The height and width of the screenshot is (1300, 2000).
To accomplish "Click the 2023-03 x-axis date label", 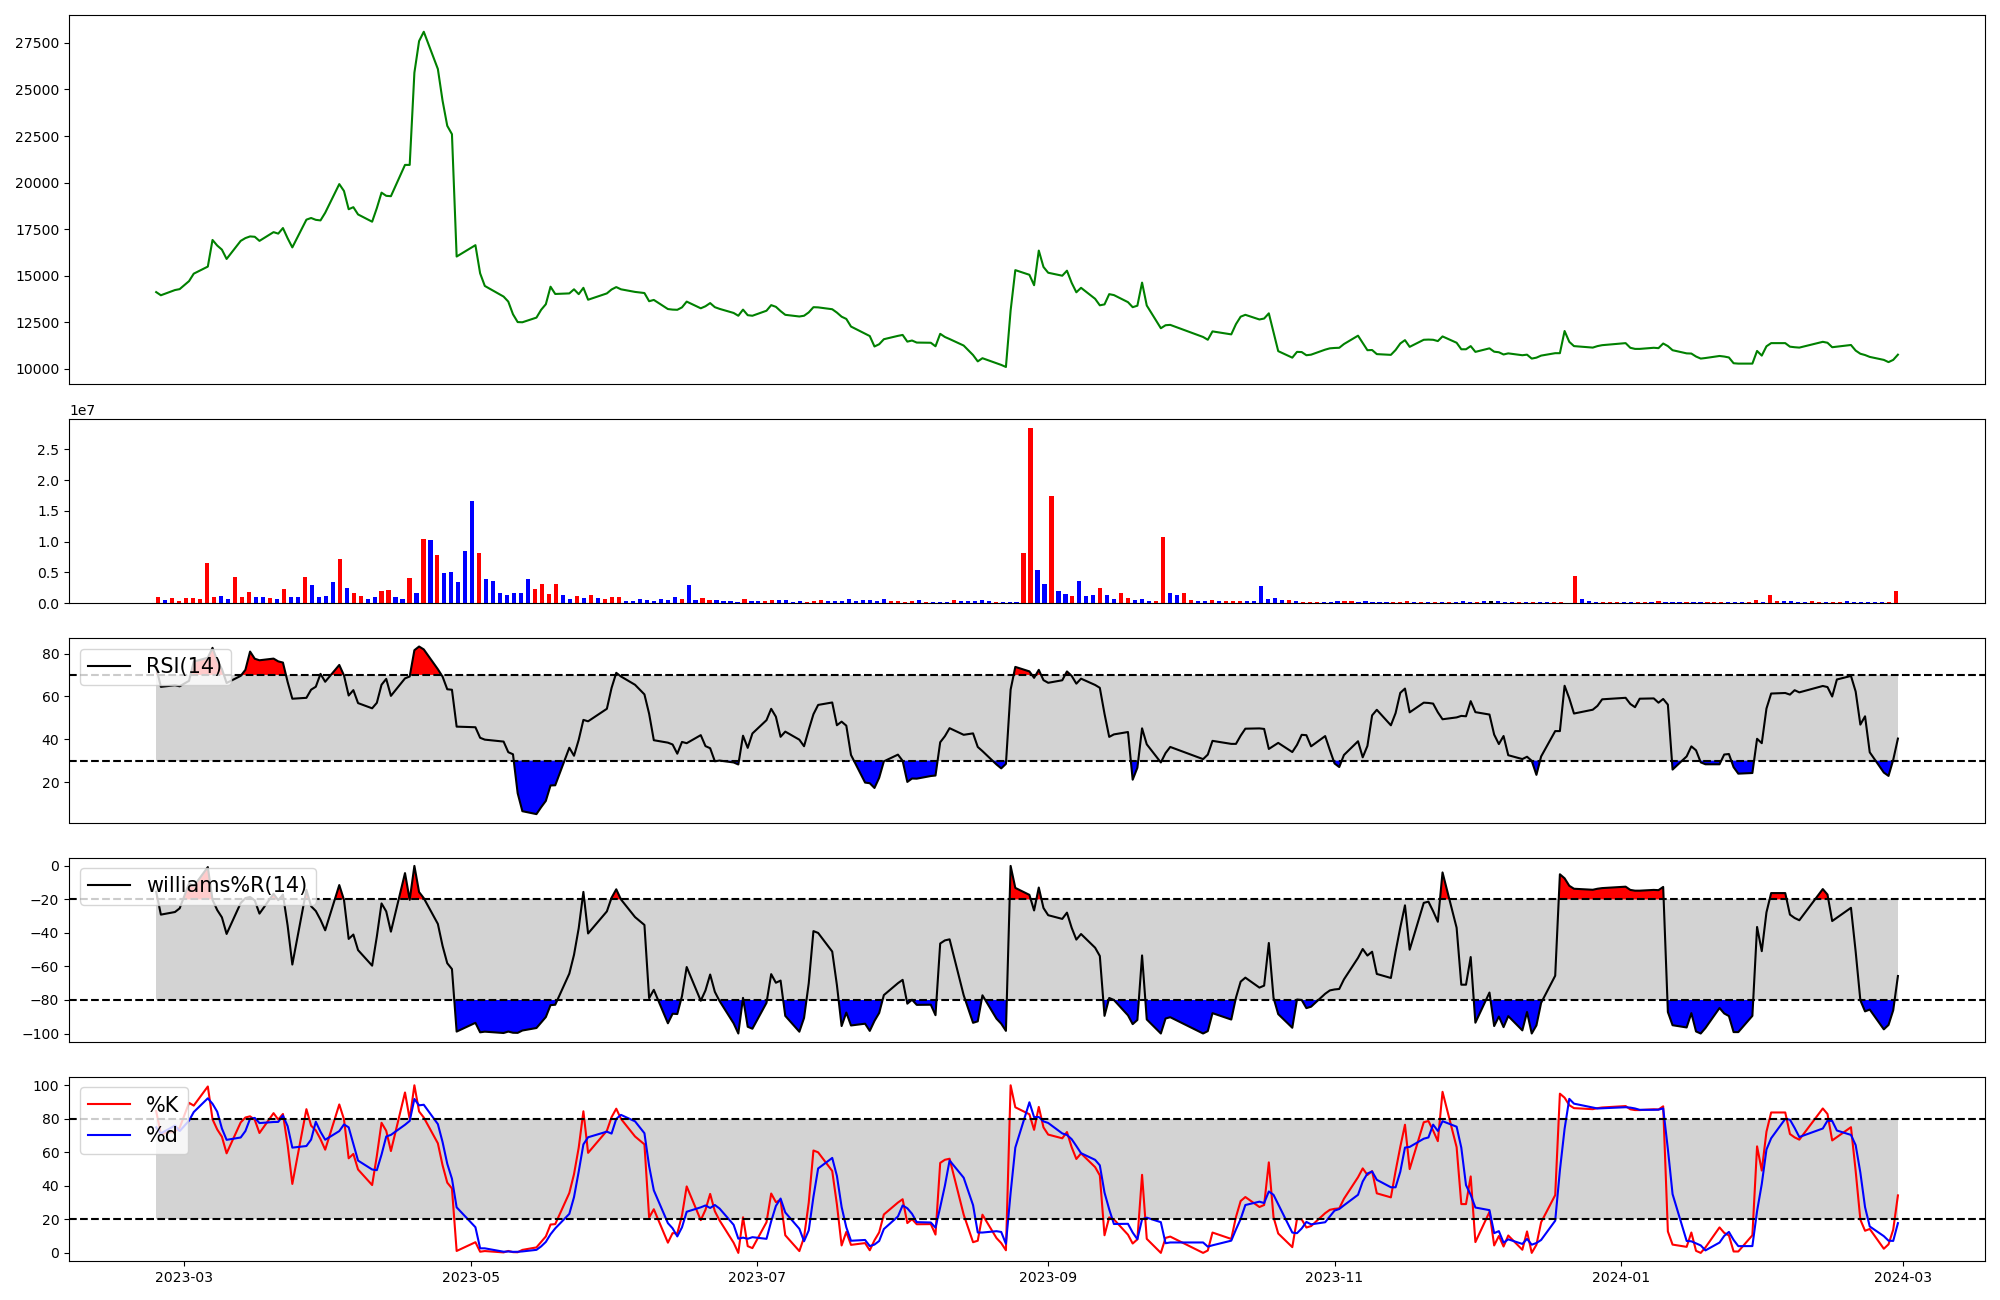I will point(184,1277).
